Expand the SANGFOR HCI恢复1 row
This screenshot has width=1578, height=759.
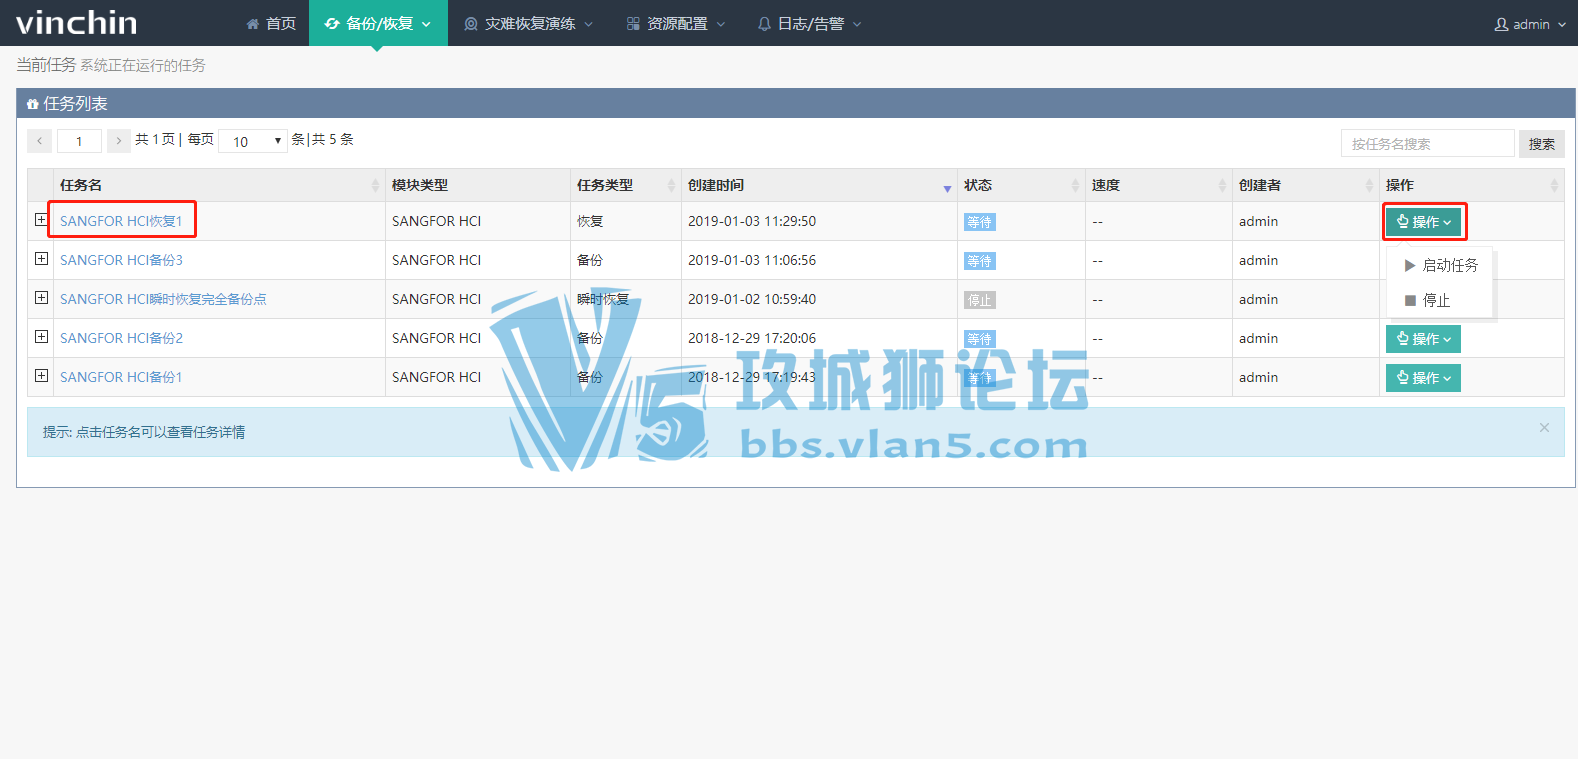pos(41,219)
